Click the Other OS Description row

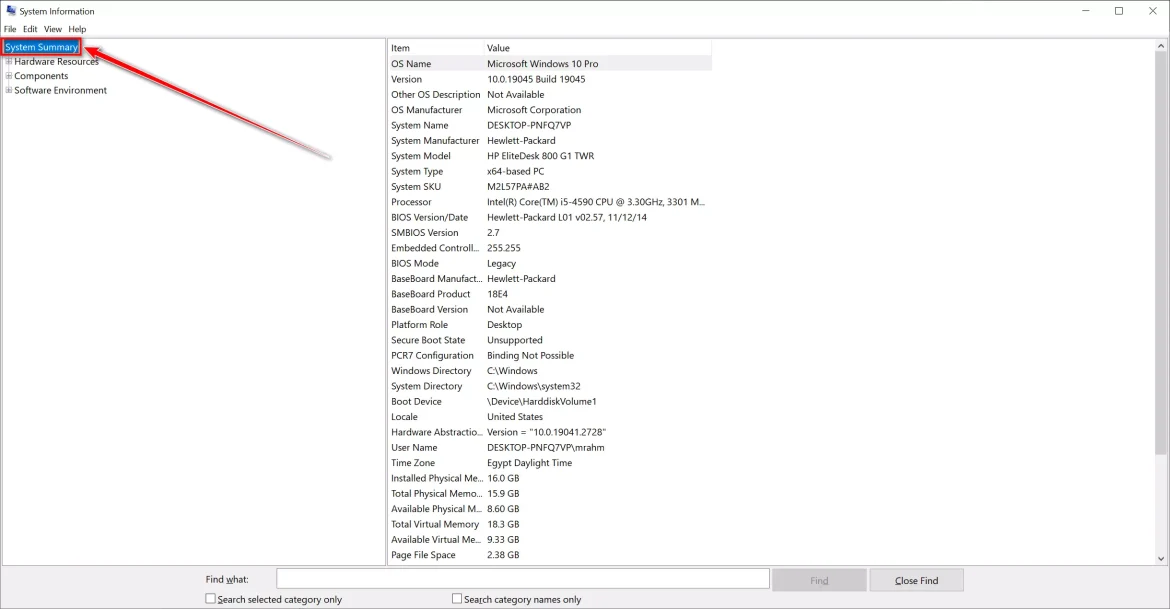(550, 95)
